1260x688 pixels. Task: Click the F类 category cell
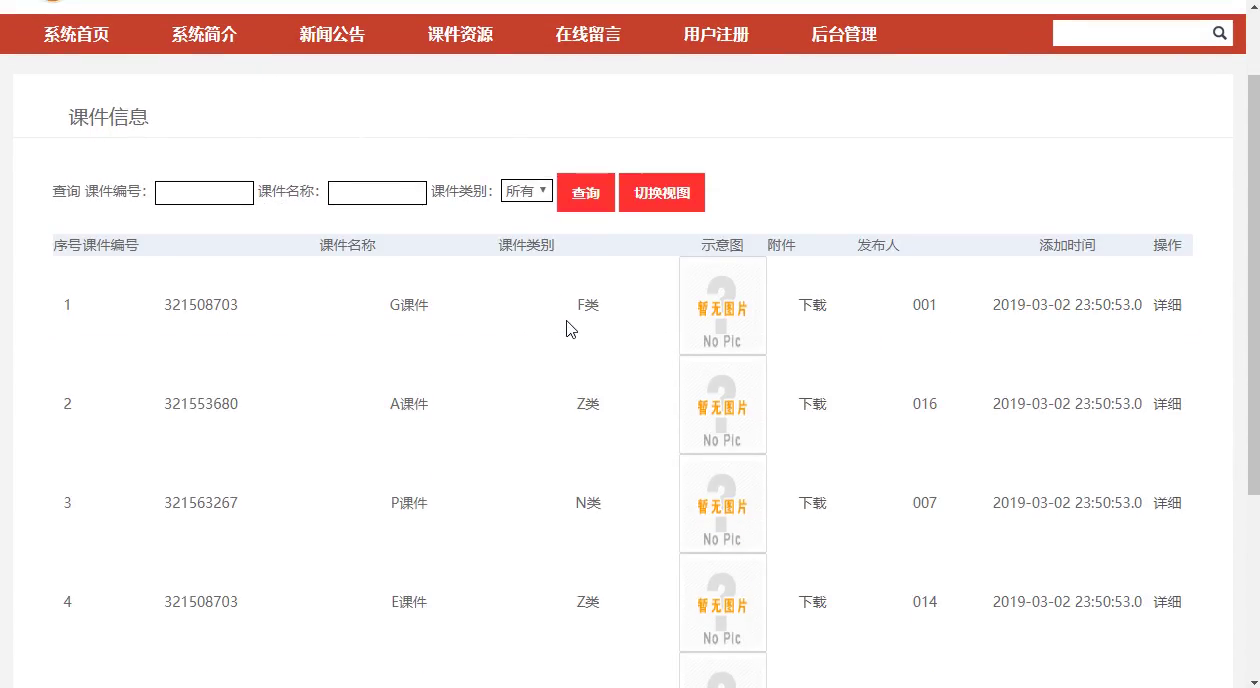[x=588, y=305]
